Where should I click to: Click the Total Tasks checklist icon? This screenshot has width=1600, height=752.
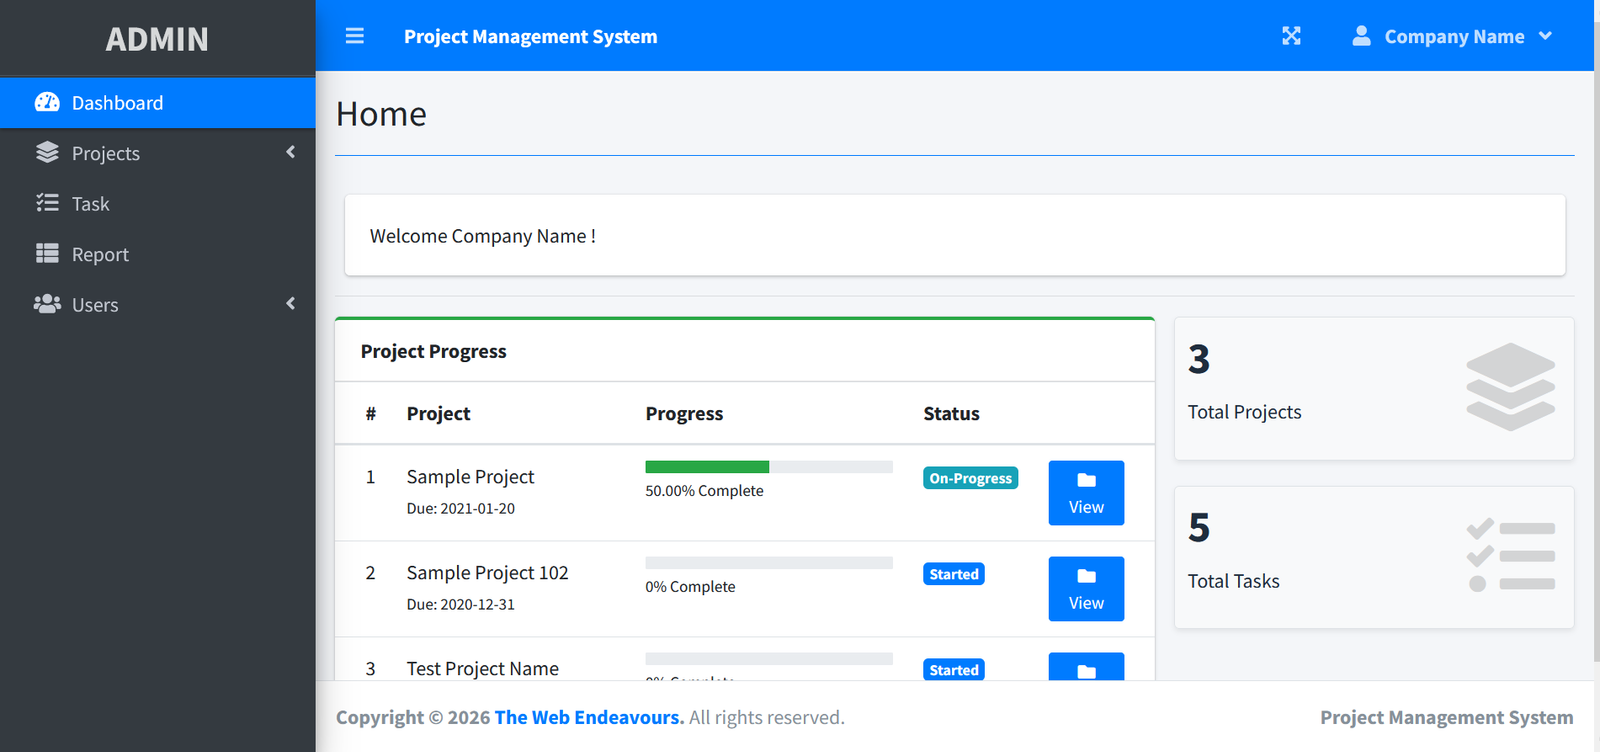click(1510, 556)
